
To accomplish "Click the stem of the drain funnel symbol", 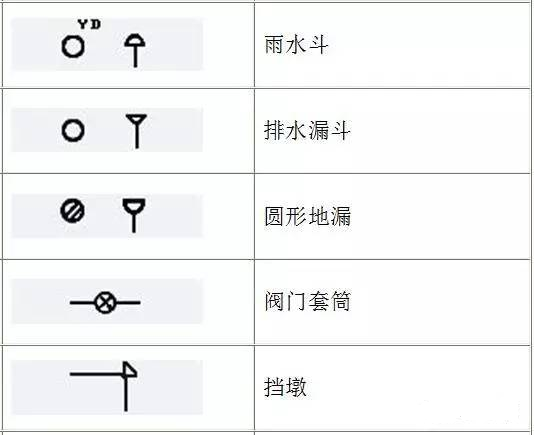I will point(137,136).
